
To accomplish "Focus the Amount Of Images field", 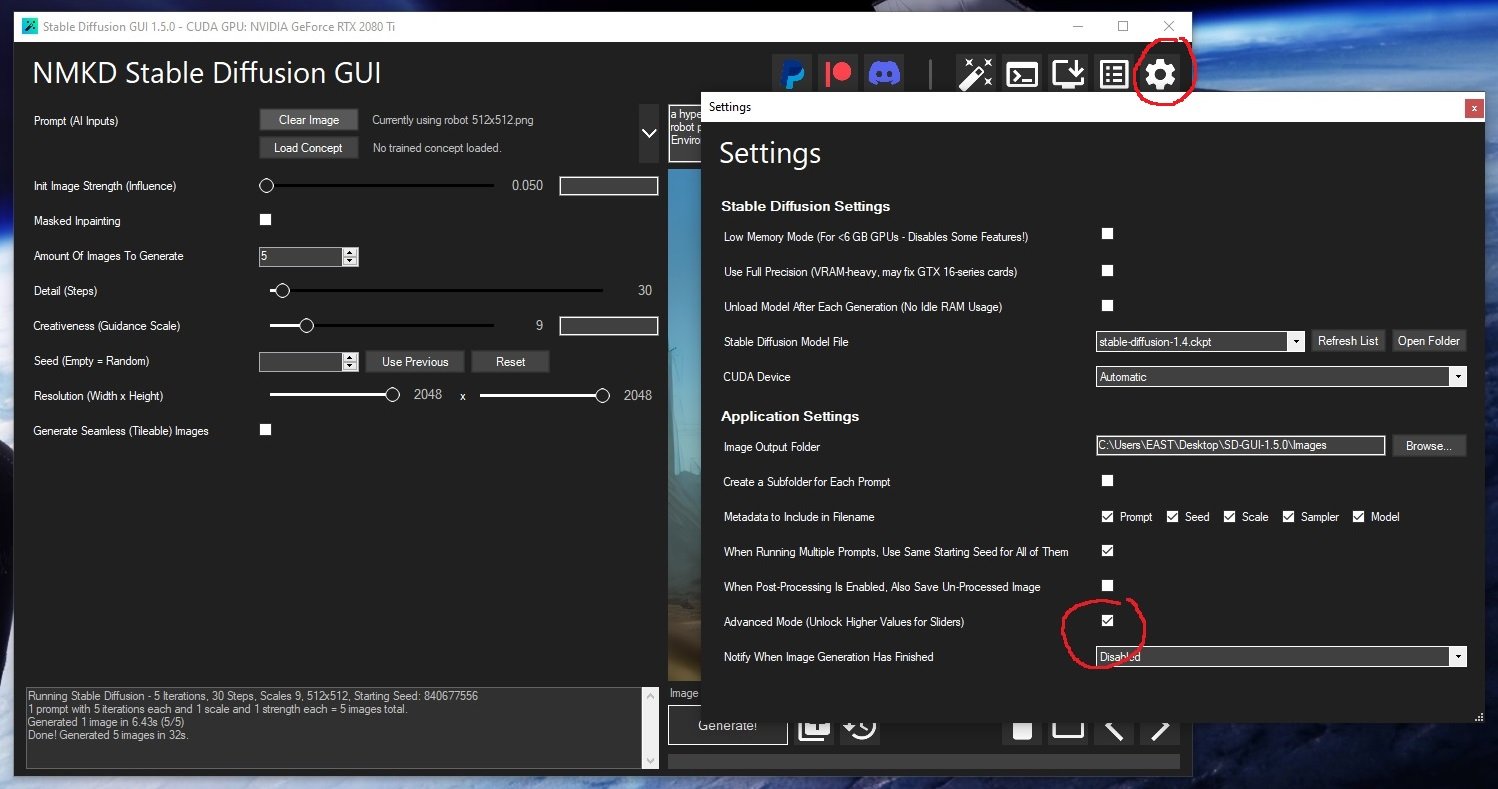I will point(301,257).
